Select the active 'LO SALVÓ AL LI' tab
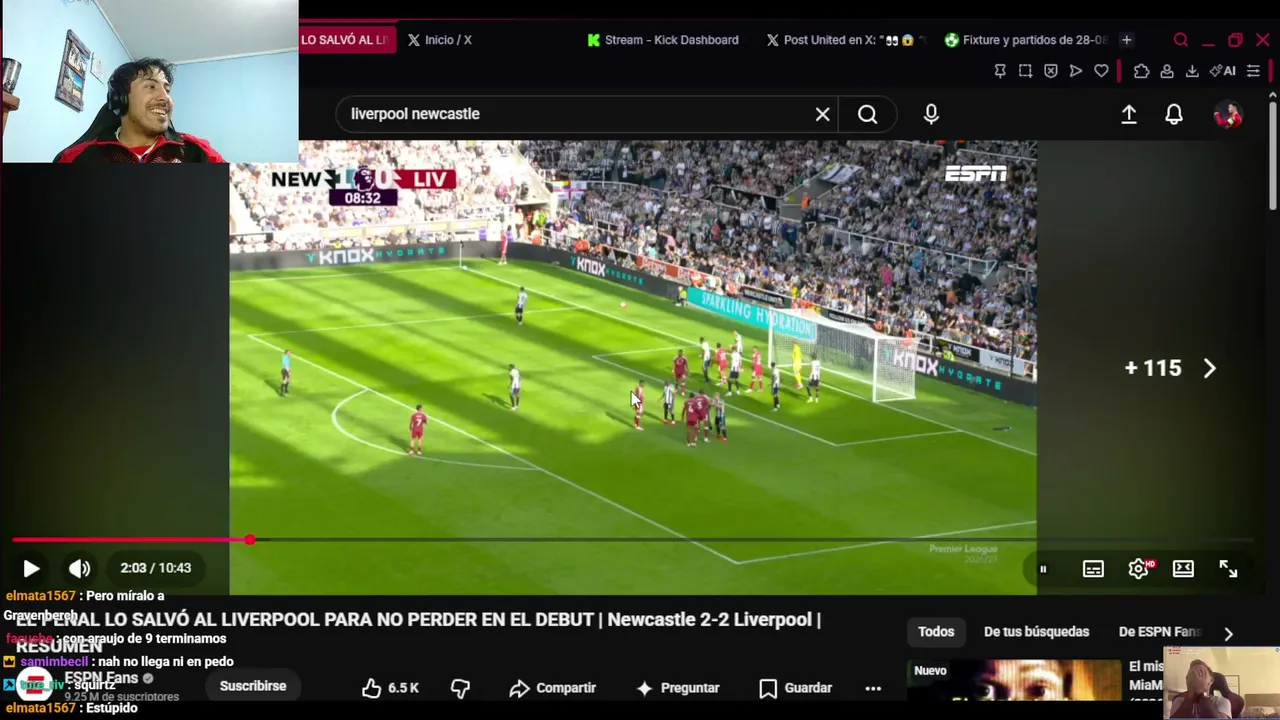This screenshot has width=1280, height=720. 347,40
